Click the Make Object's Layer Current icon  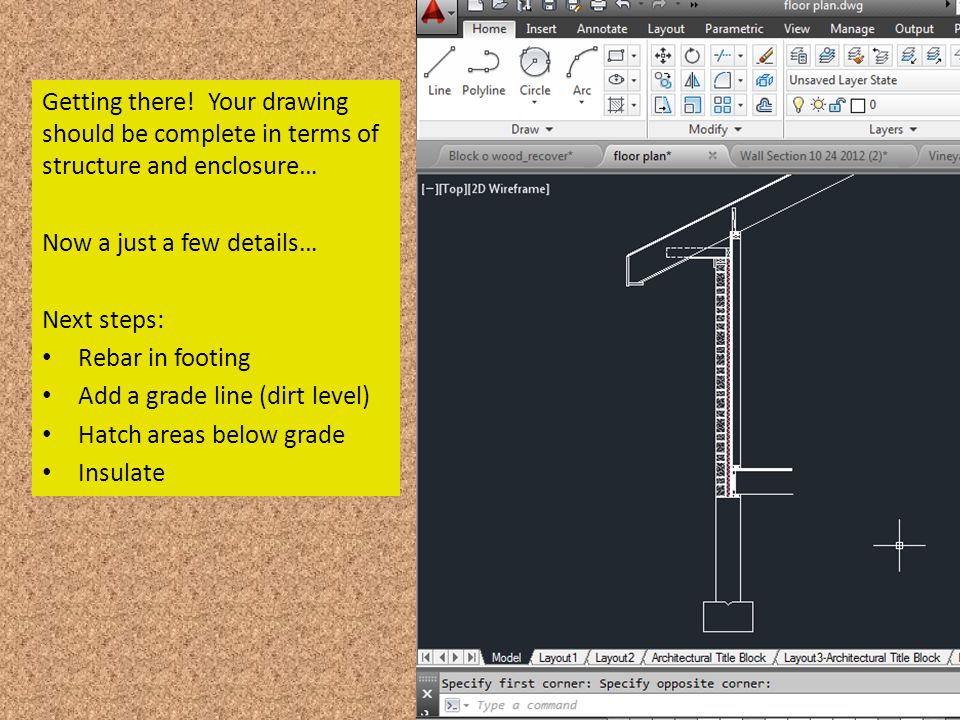827,56
